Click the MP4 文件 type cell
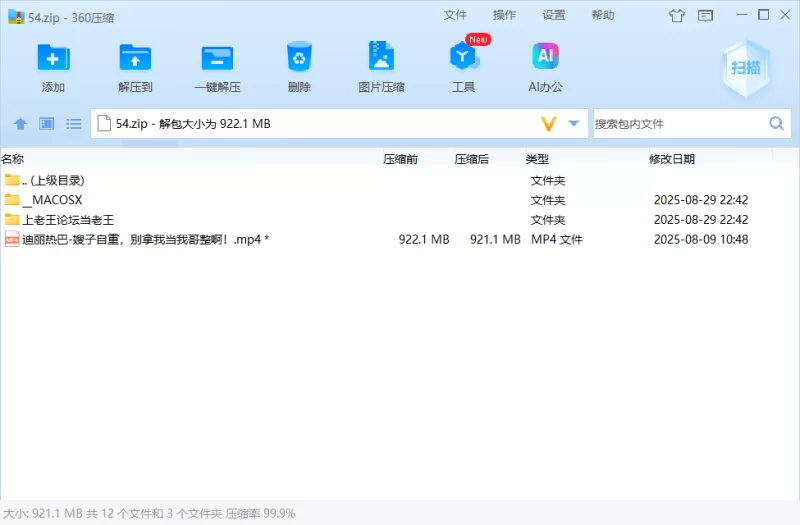 click(557, 239)
